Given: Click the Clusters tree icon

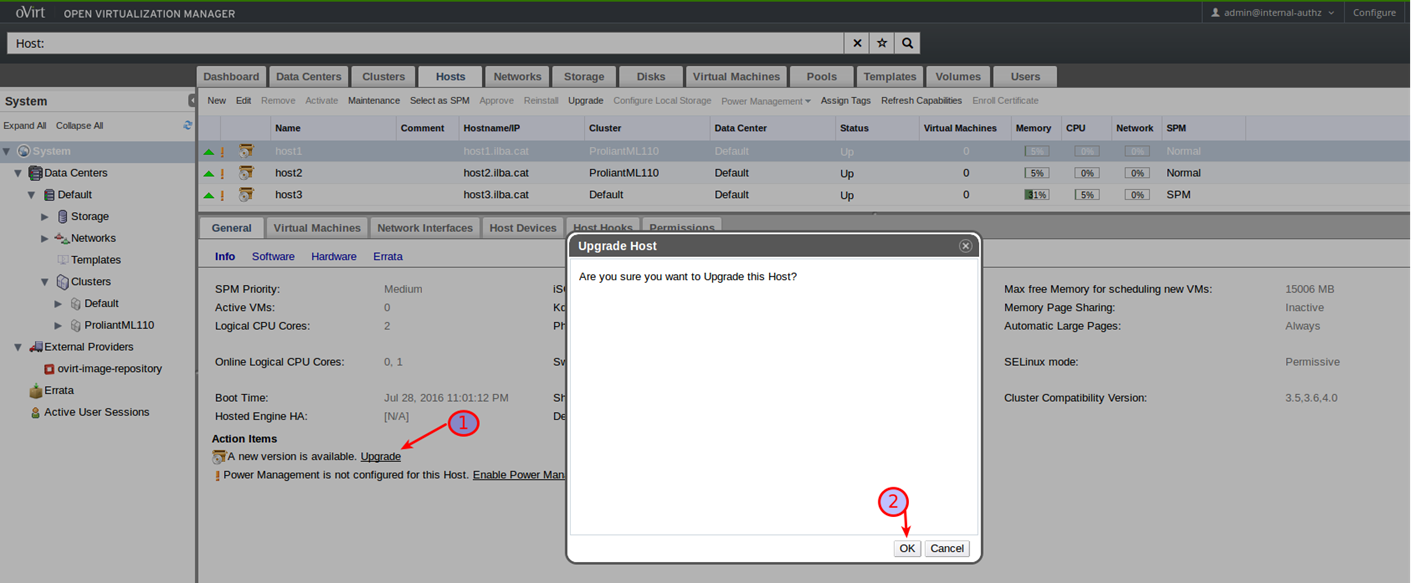Looking at the screenshot, I should pos(62,282).
